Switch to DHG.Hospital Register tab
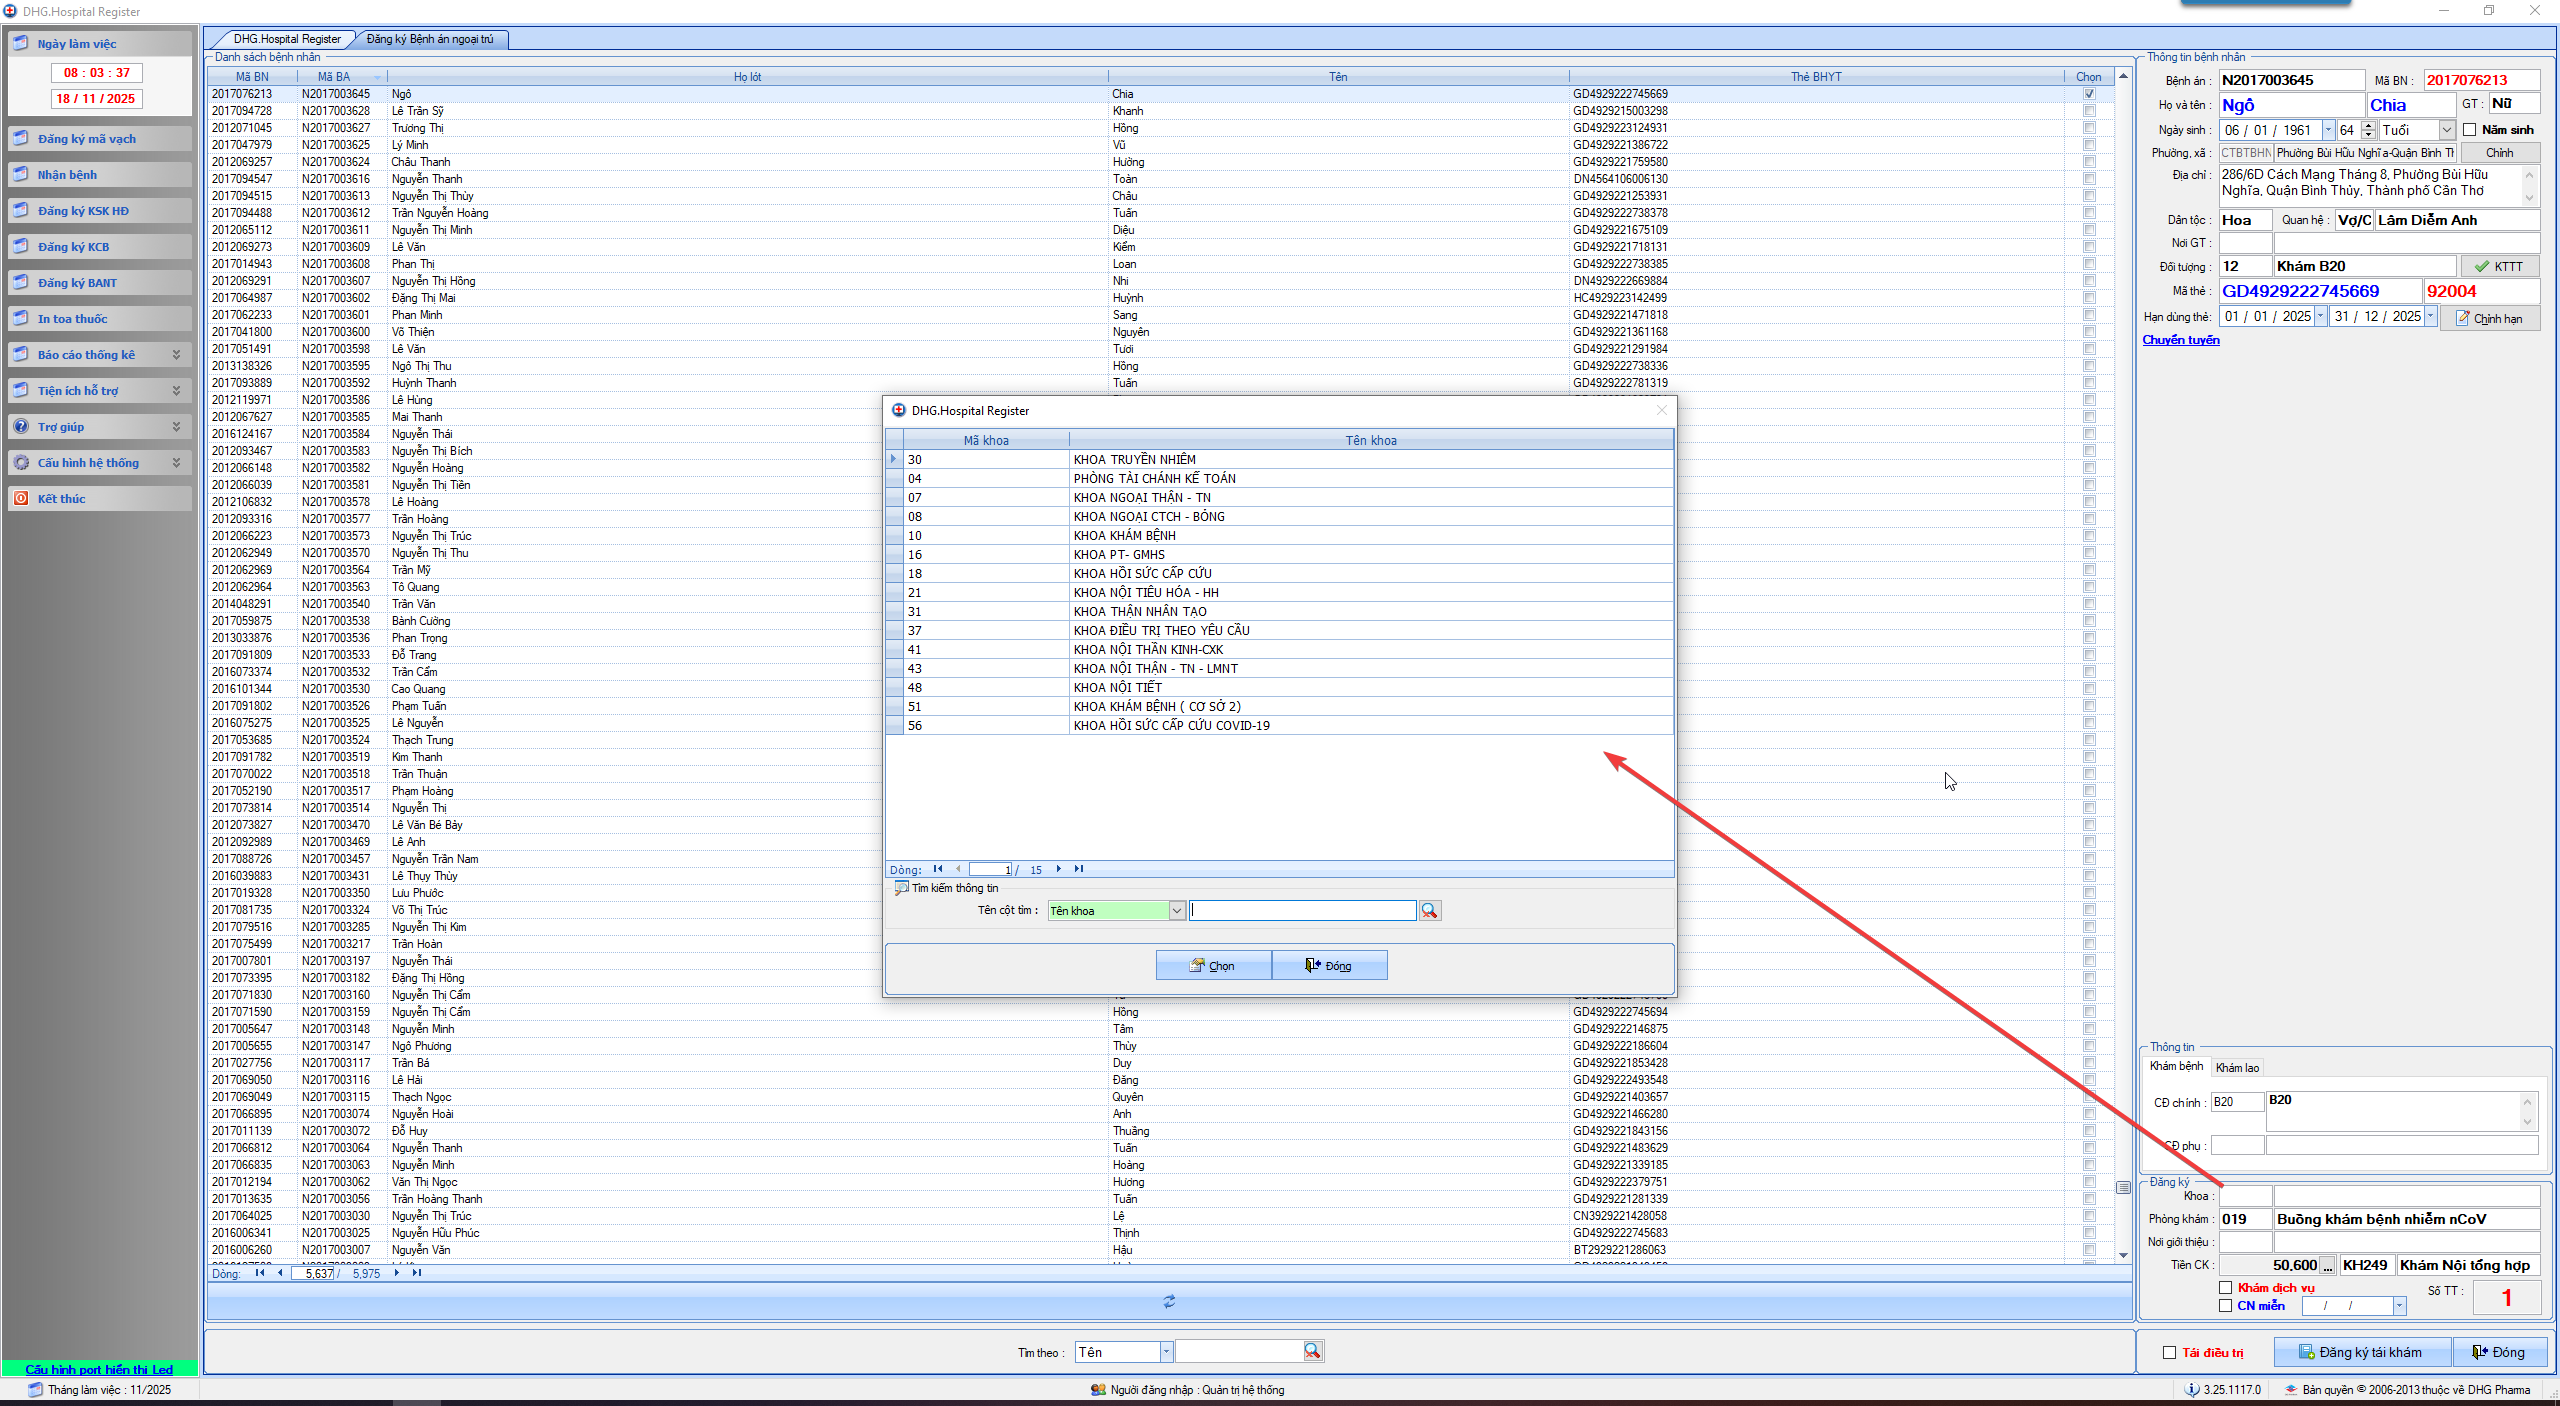 point(287,39)
